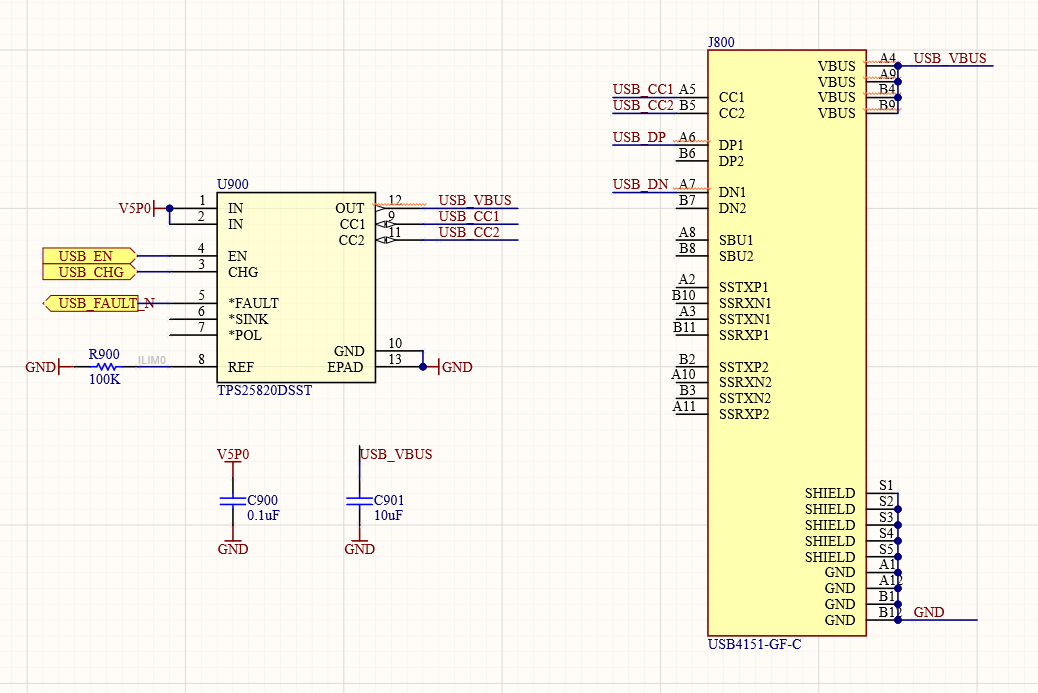1038x693 pixels.
Task: Click the C900 designator text
Action: click(x=262, y=500)
